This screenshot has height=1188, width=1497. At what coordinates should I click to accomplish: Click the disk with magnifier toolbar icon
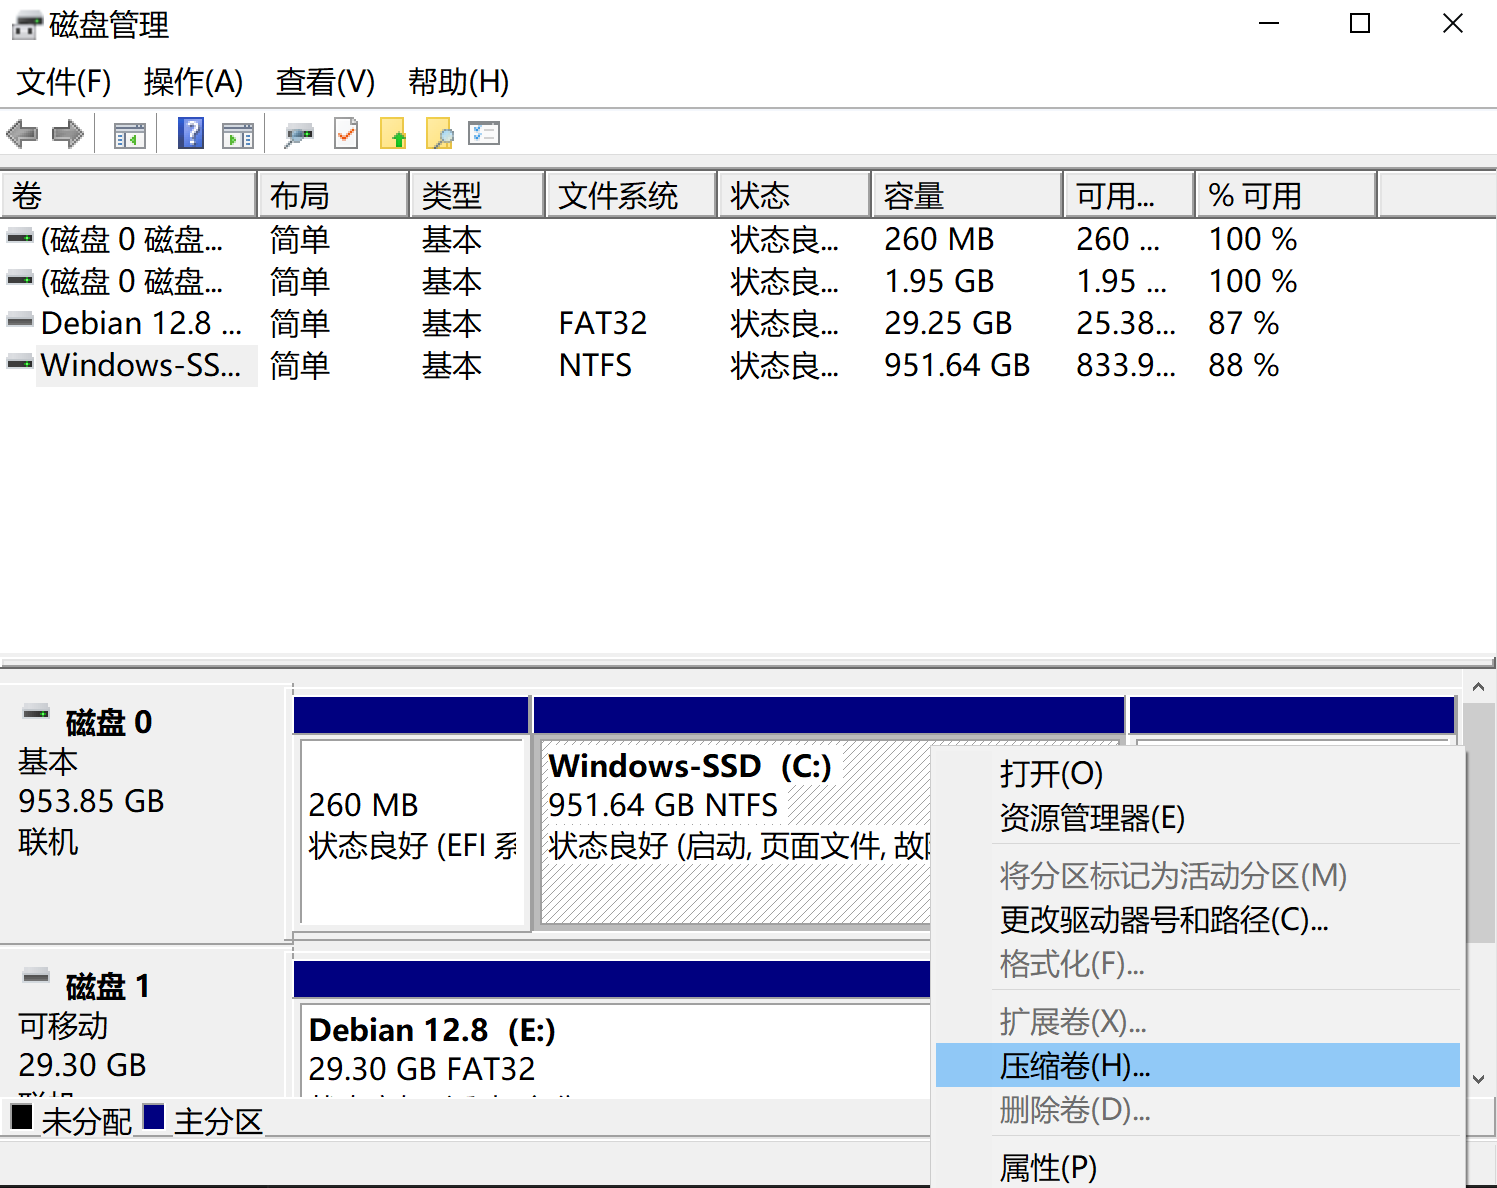click(x=298, y=134)
